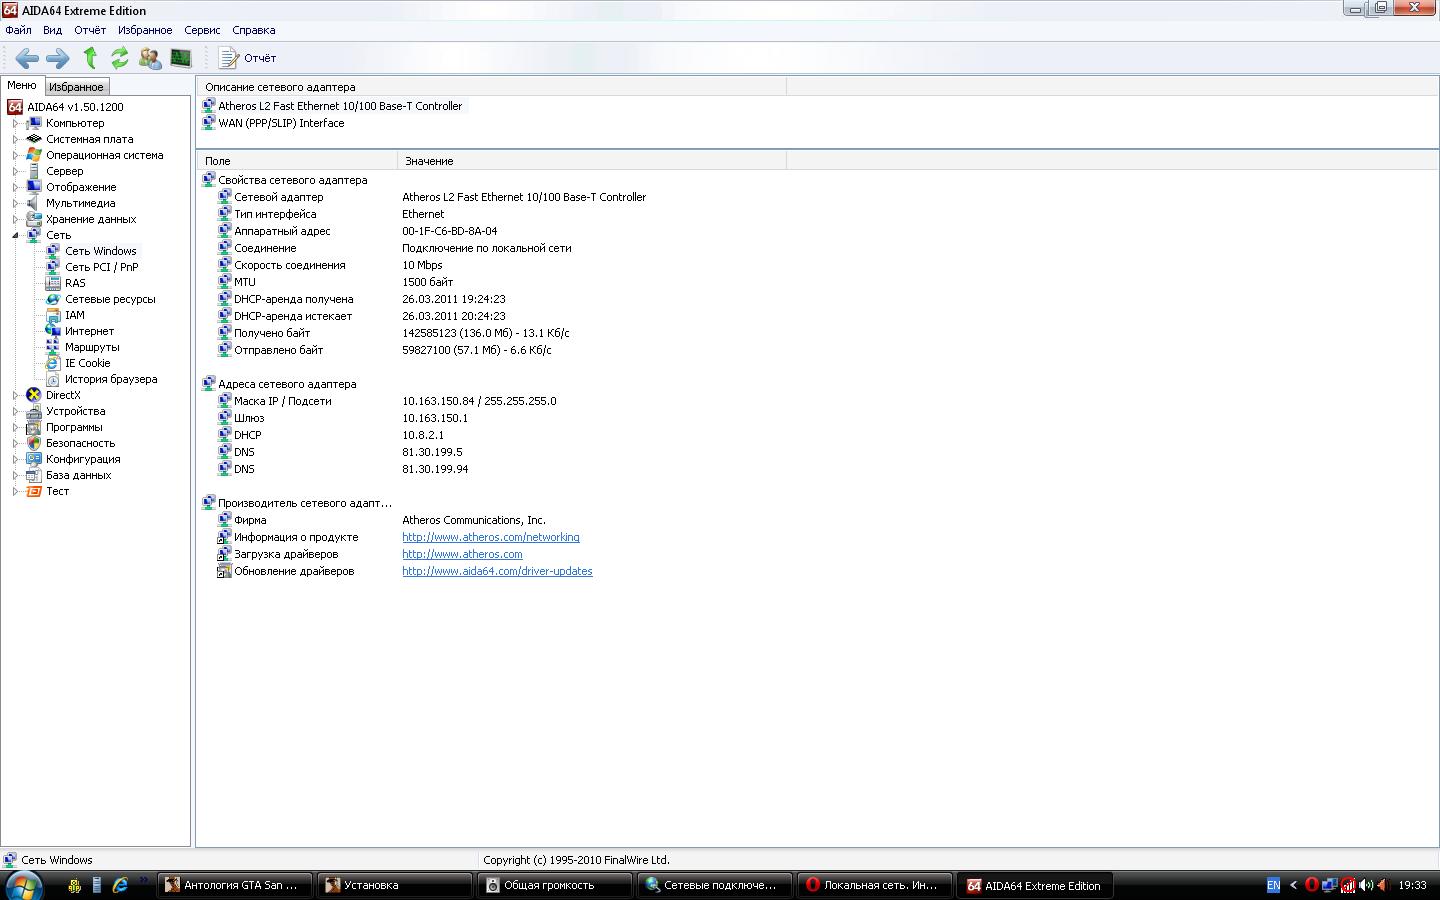Click the Безопасность shield icon
Screen dimensions: 1440x900
(34, 443)
